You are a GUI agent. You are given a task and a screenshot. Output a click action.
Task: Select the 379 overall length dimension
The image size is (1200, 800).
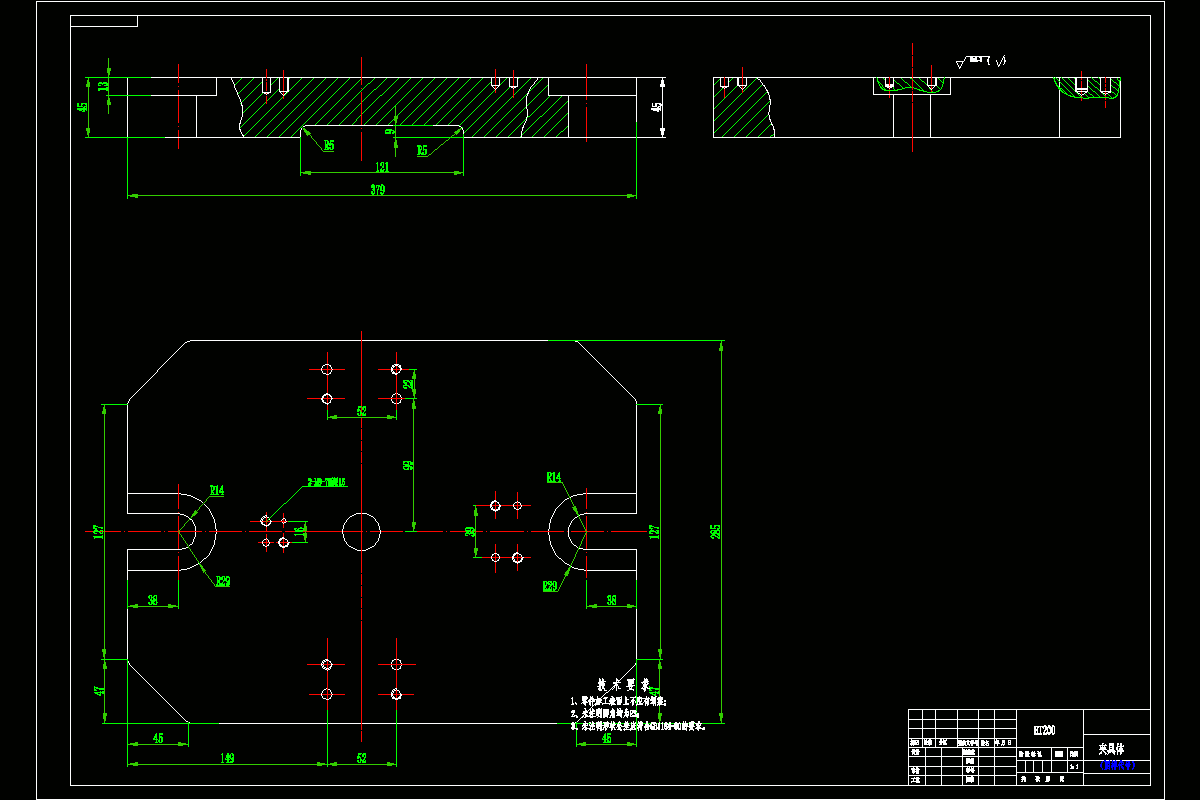click(x=377, y=189)
